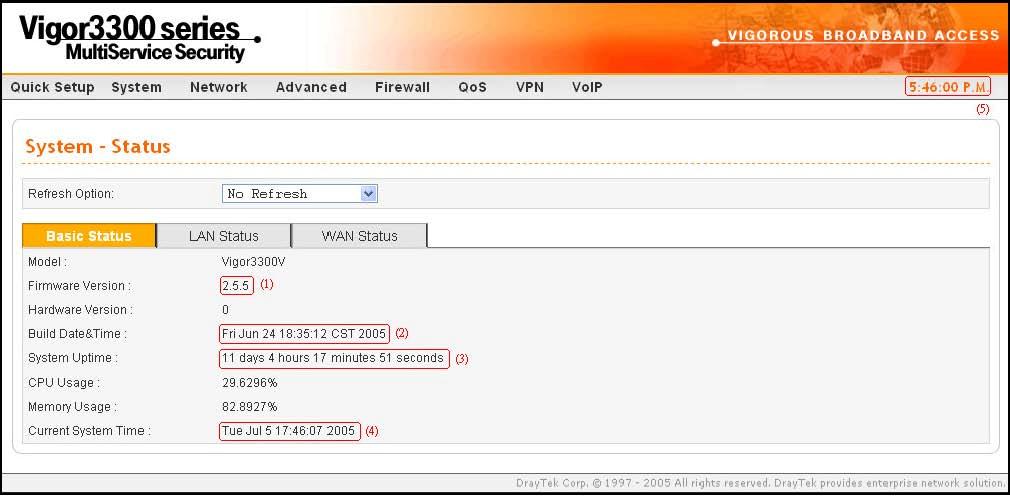Open the VPN menu
This screenshot has height=496, width=1010.
click(529, 87)
